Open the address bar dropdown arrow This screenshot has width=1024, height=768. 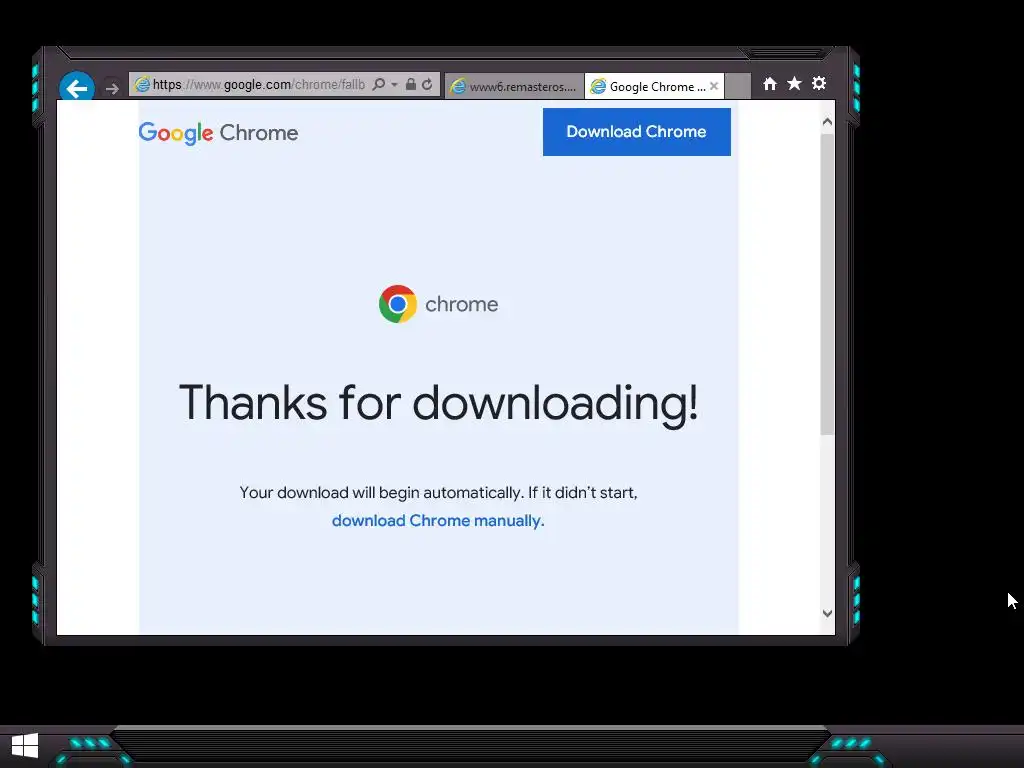tap(394, 85)
